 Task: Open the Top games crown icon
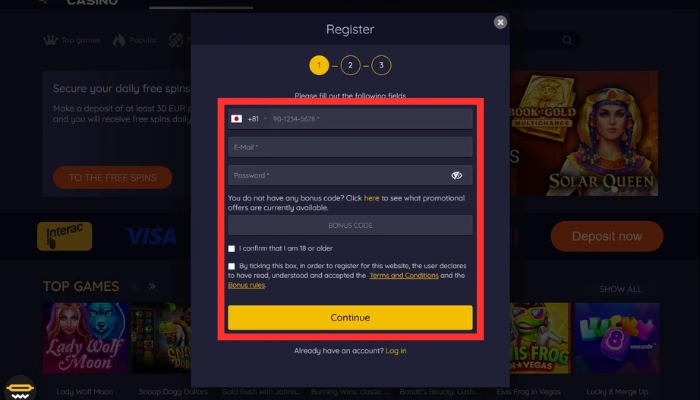coord(50,40)
